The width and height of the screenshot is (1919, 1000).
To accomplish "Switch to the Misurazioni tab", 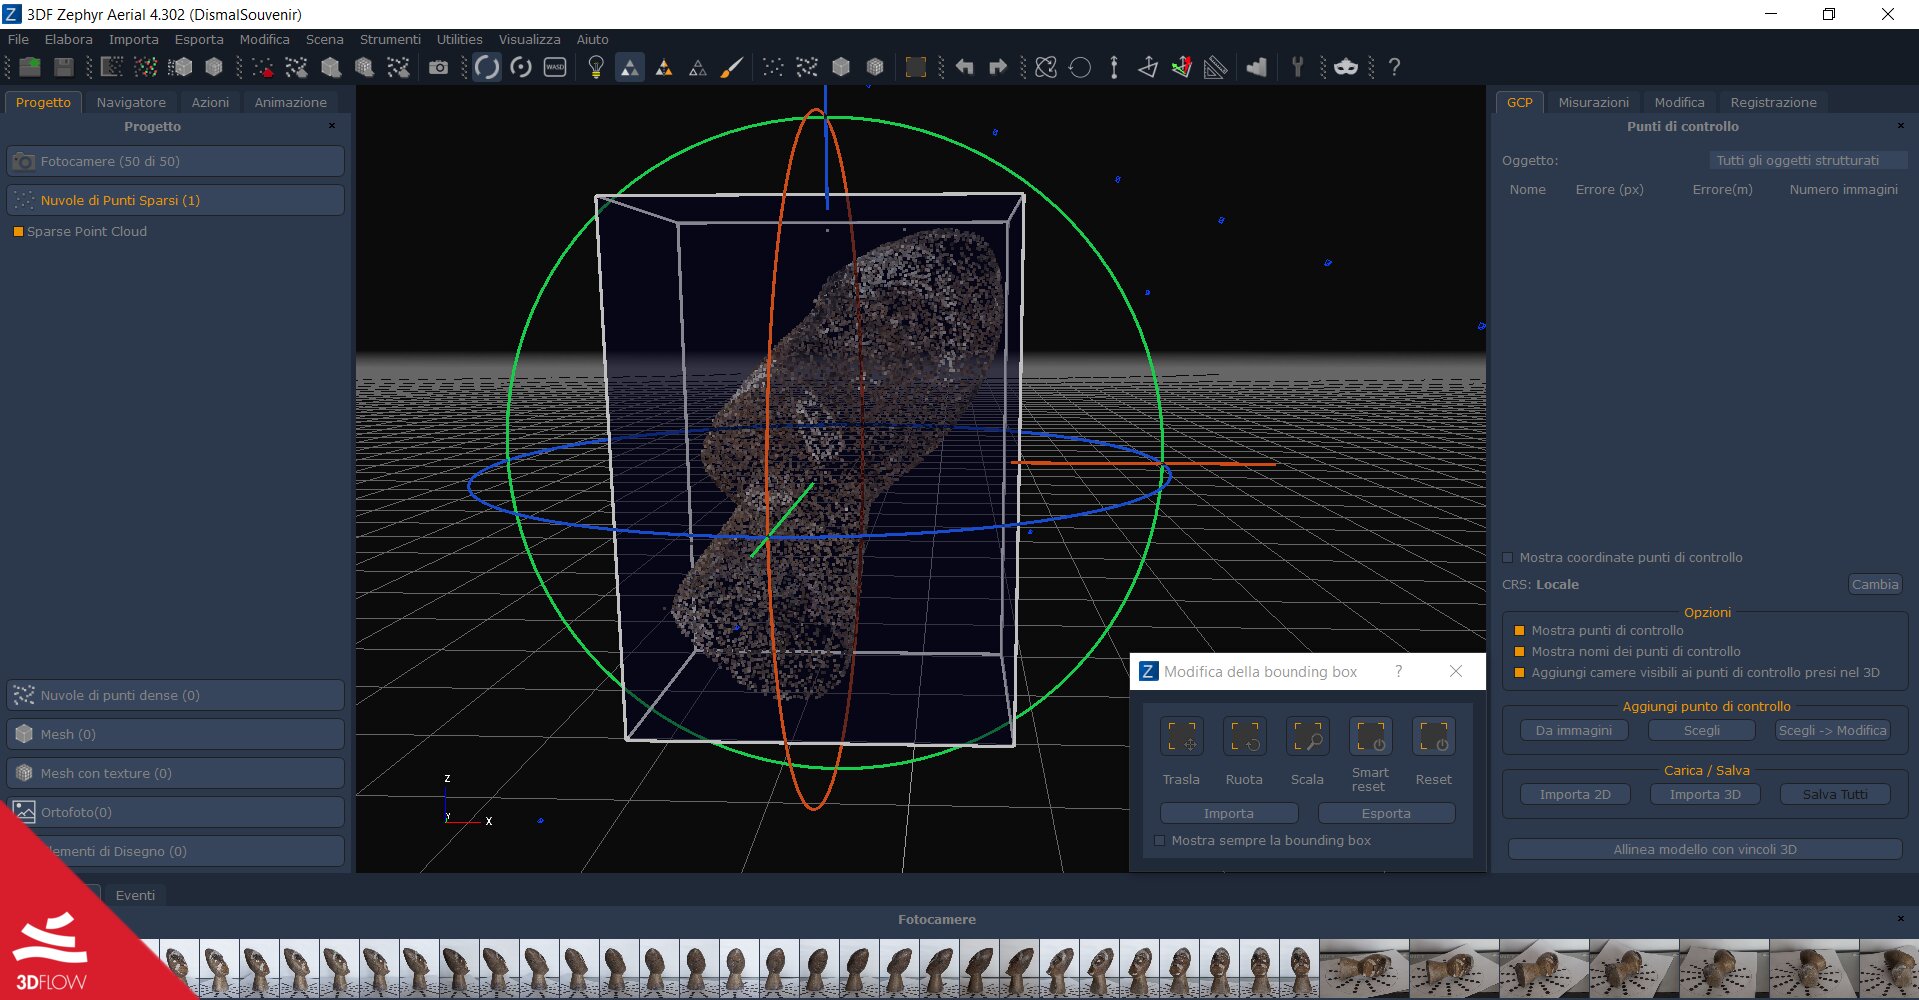I will [x=1593, y=103].
